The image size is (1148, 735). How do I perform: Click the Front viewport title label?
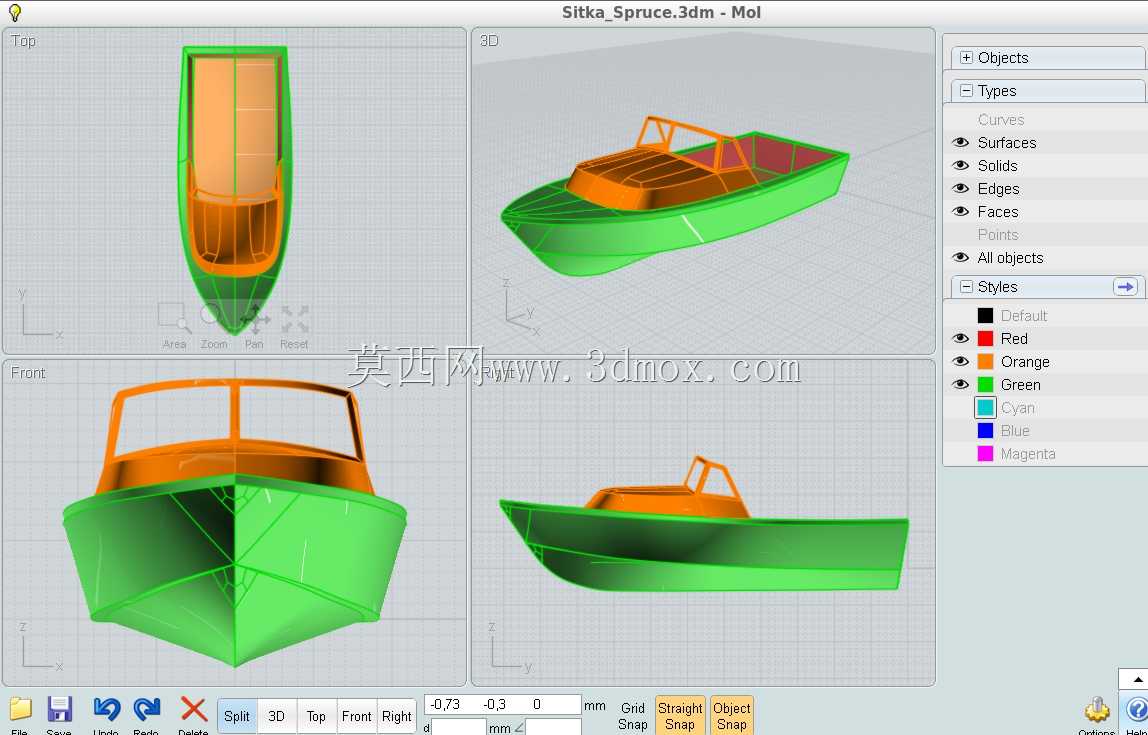[28, 373]
